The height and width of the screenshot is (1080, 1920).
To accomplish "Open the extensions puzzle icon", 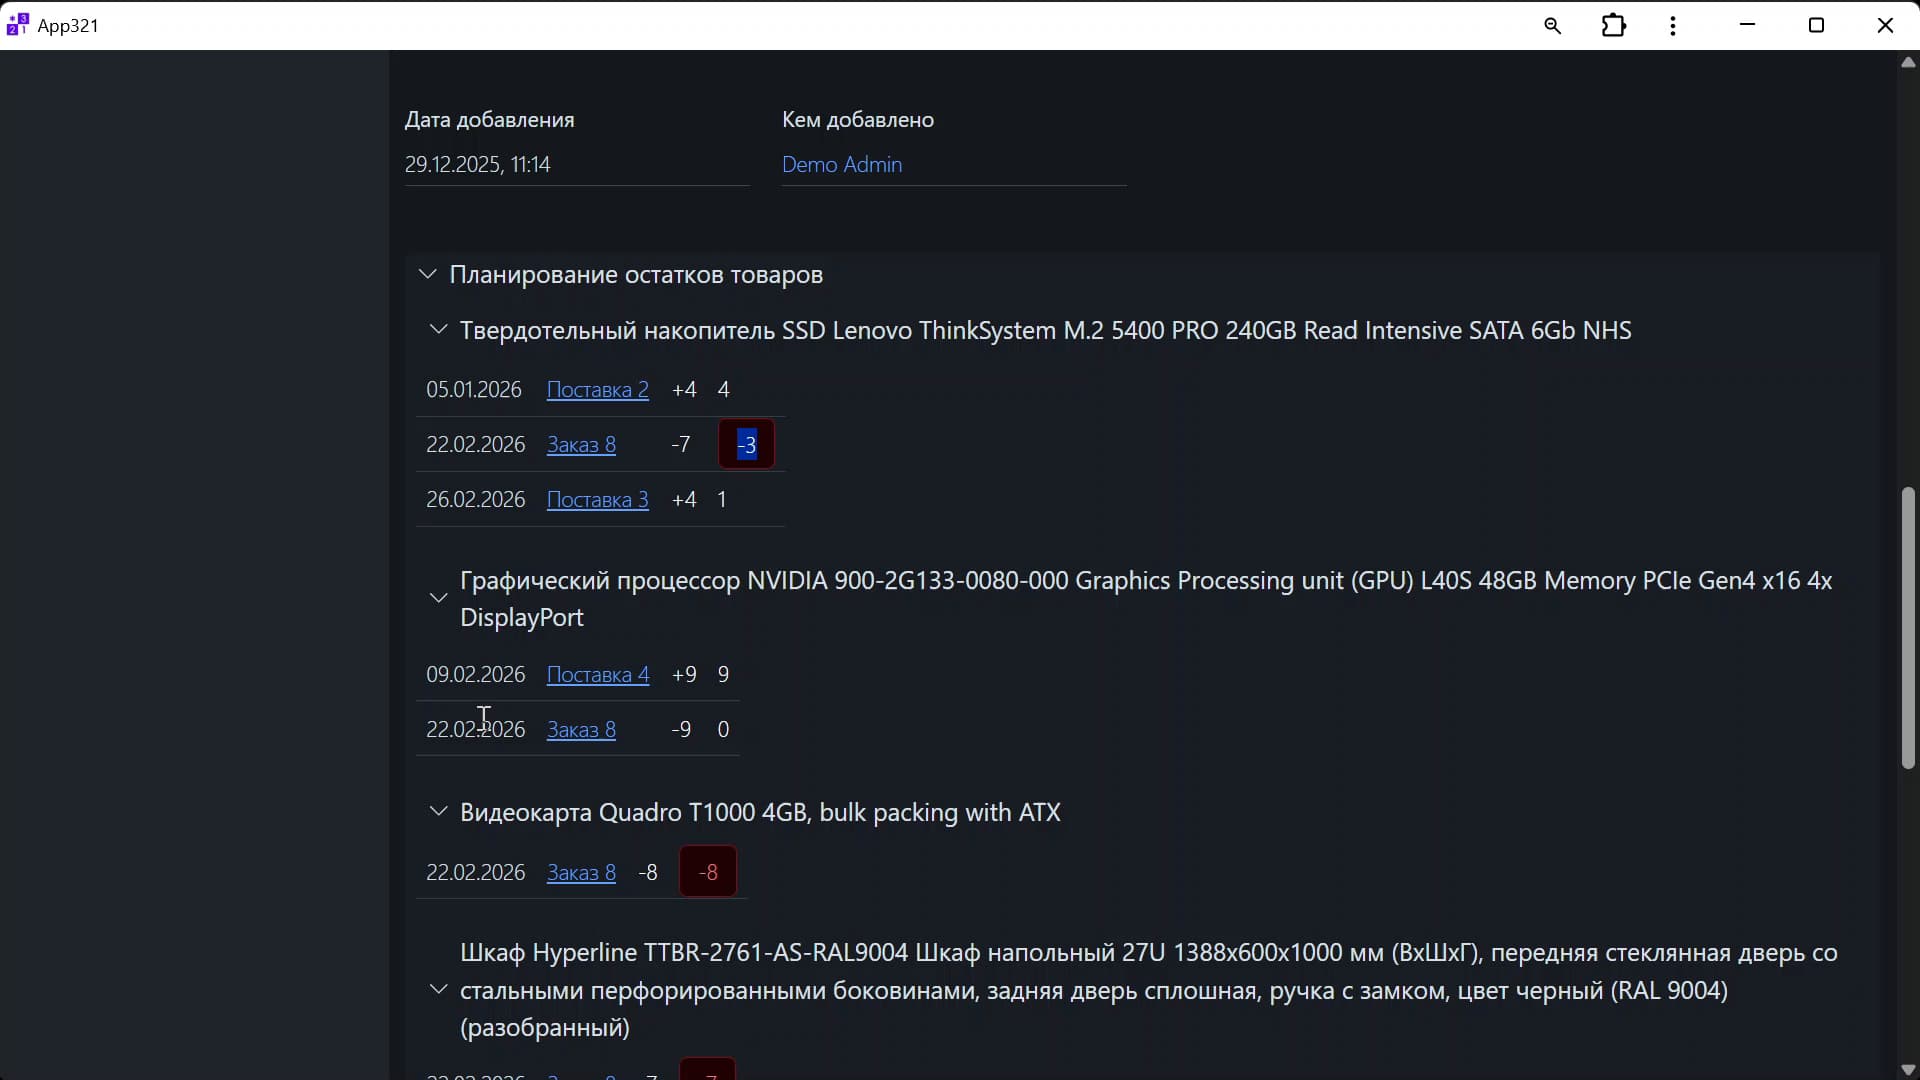I will click(x=1614, y=26).
